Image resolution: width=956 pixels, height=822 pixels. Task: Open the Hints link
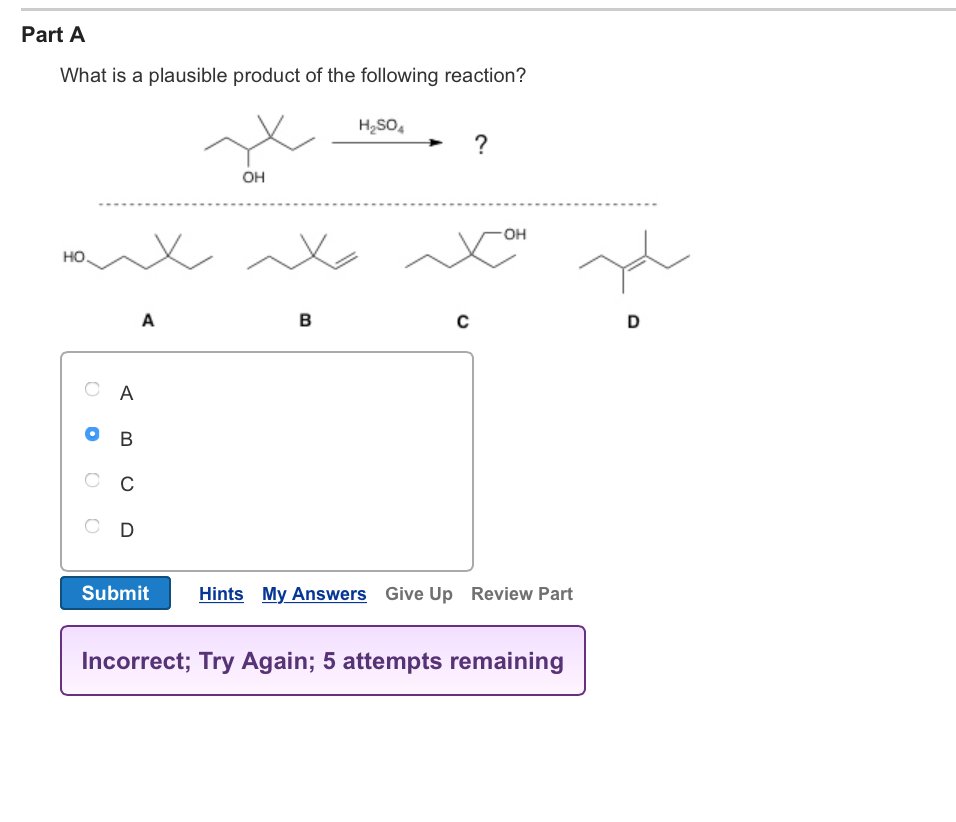pyautogui.click(x=221, y=593)
